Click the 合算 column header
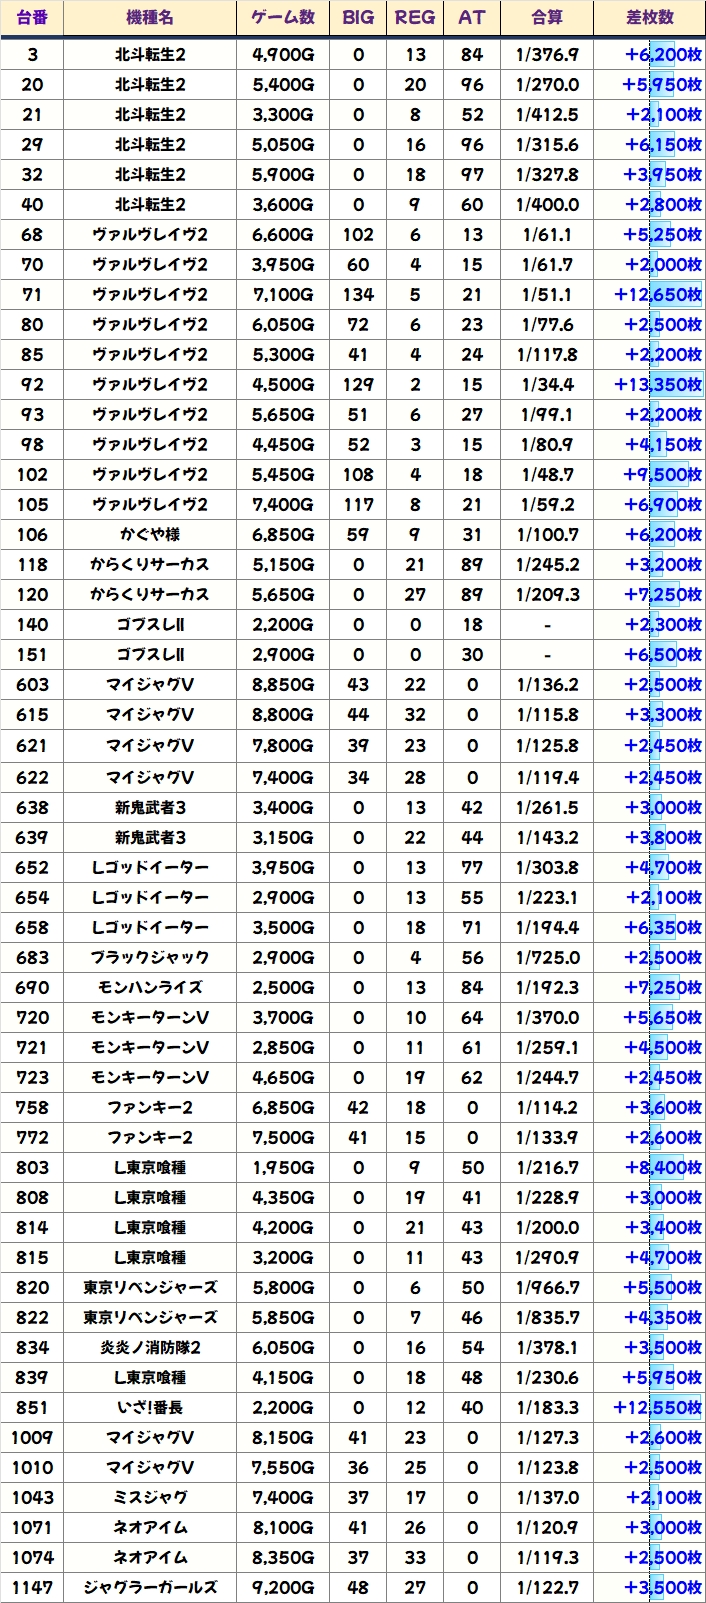The image size is (706, 1603). pyautogui.click(x=547, y=18)
